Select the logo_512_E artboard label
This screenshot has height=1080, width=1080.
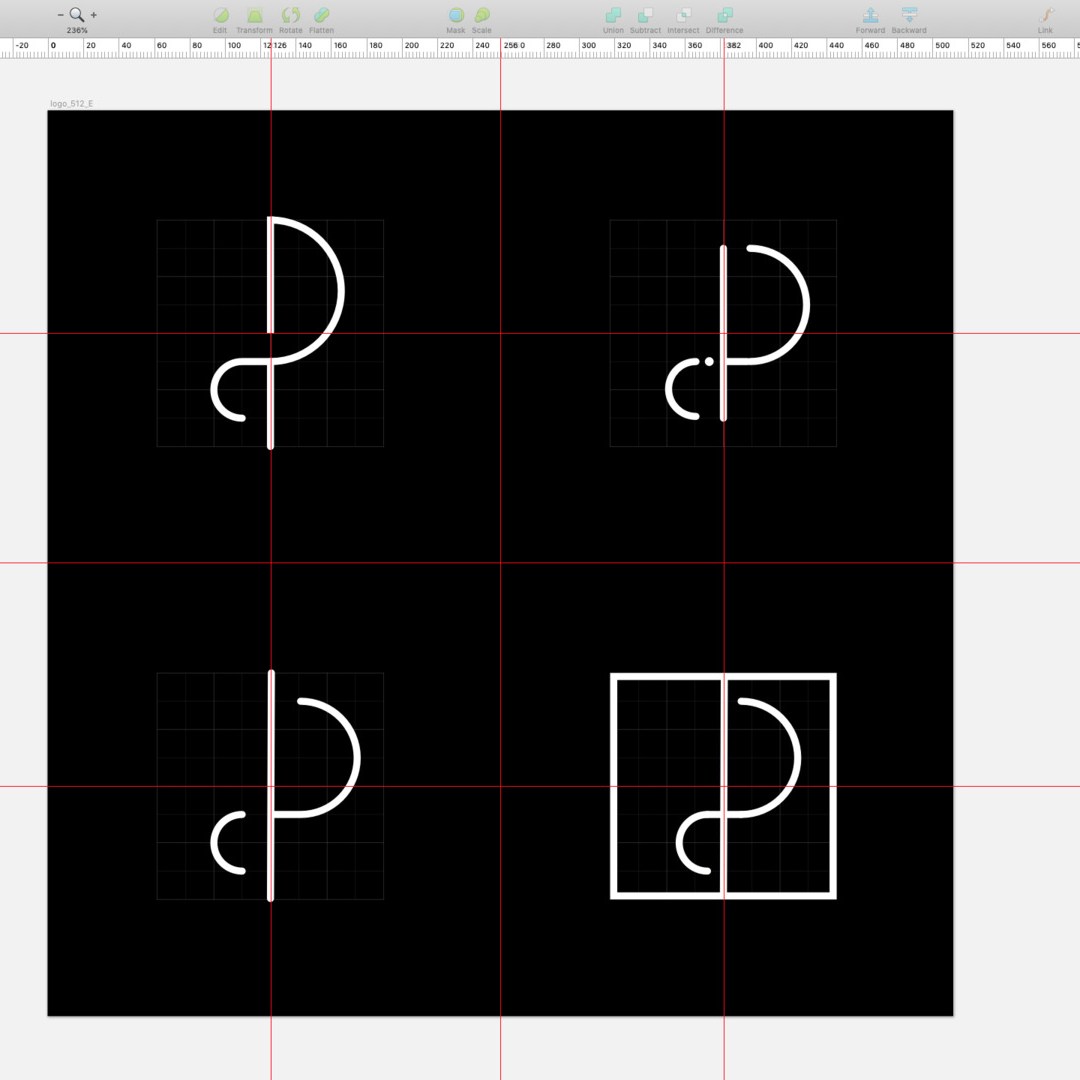click(x=72, y=104)
